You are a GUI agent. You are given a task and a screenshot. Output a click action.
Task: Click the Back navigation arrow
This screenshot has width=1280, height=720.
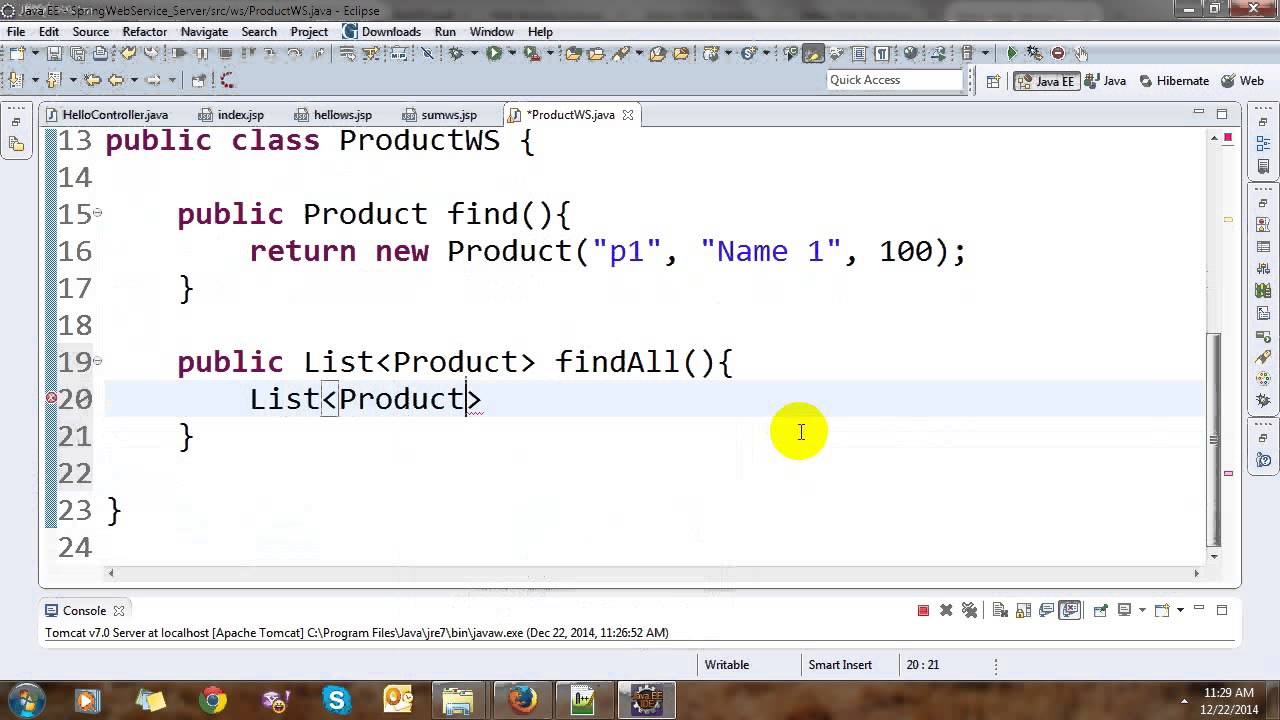coord(115,80)
